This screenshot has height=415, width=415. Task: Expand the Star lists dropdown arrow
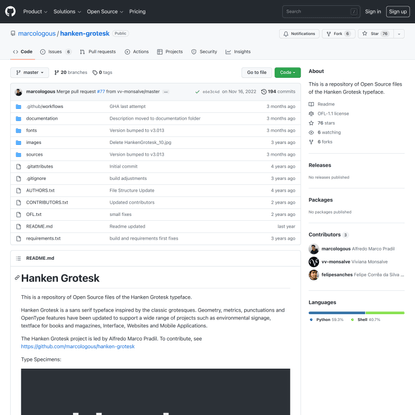[399, 34]
